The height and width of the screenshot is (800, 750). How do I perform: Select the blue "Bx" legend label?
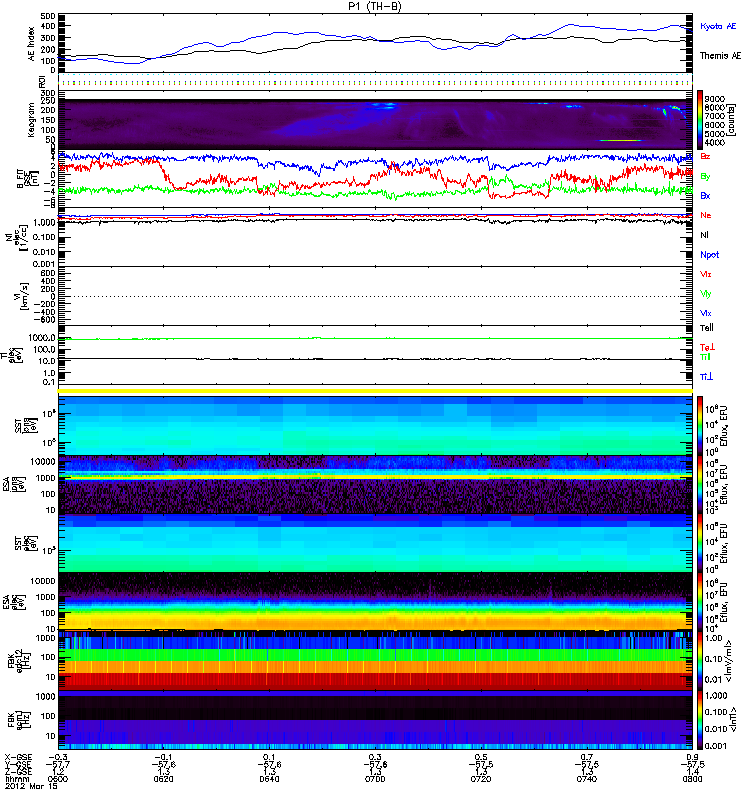(705, 196)
